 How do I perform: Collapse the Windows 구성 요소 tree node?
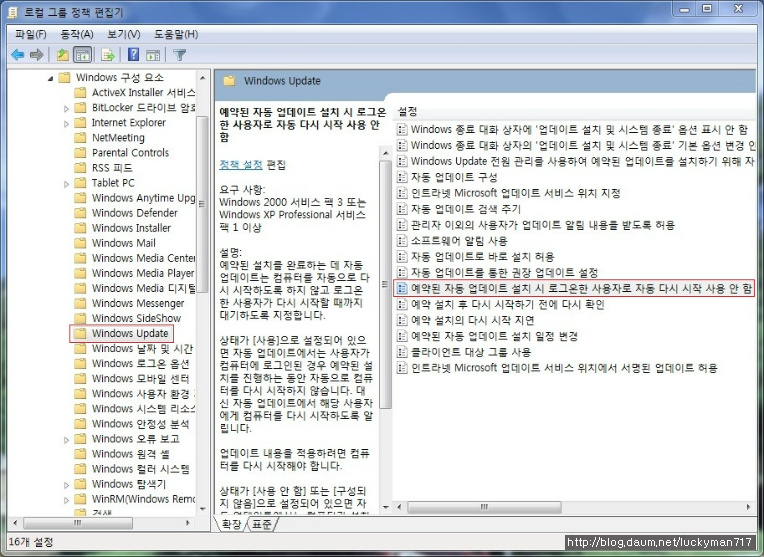tap(51, 78)
